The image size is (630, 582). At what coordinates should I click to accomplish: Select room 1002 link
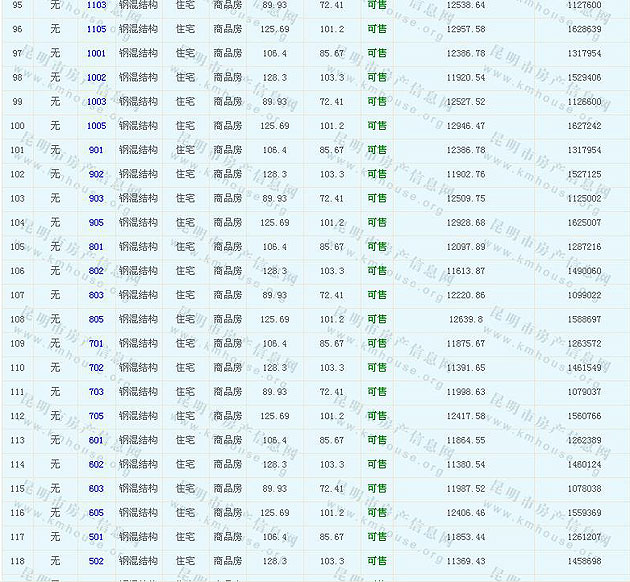click(96, 77)
